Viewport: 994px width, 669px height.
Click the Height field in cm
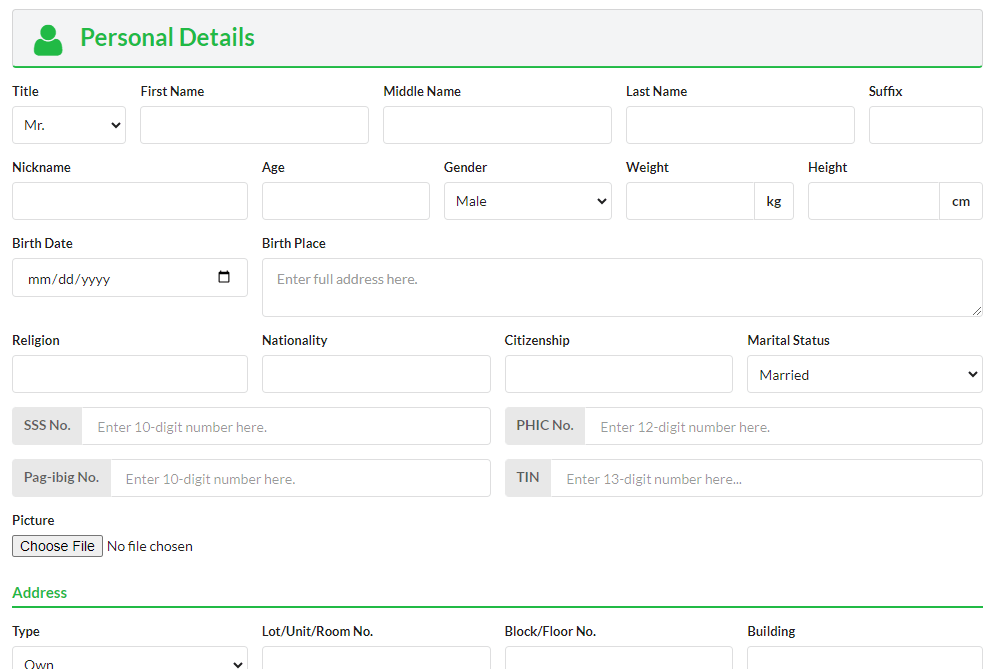coord(873,201)
